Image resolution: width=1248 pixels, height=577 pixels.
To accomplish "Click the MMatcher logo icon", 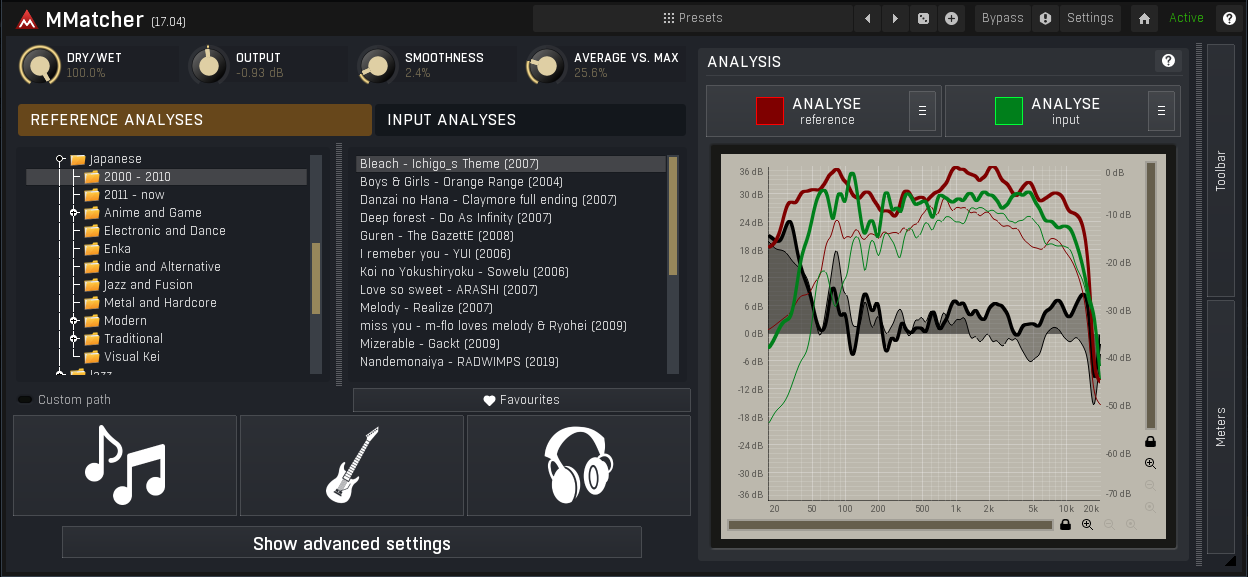I will click(28, 19).
